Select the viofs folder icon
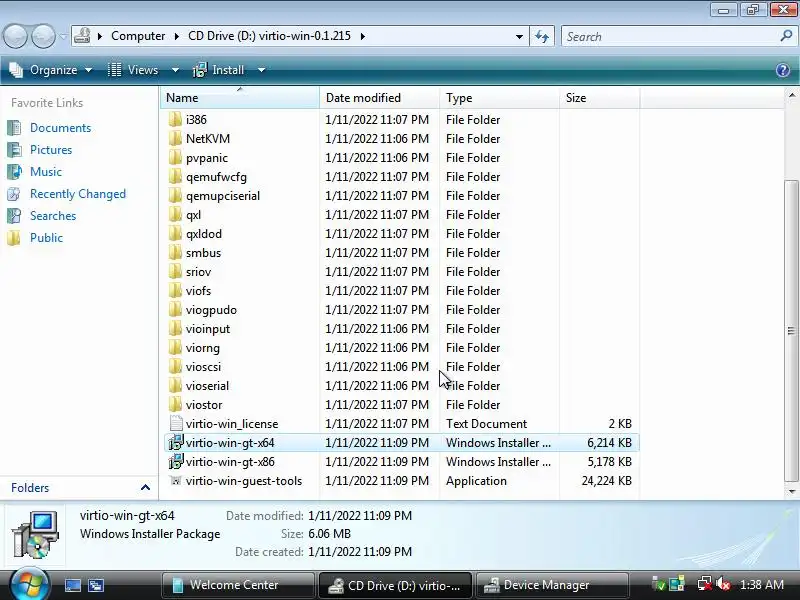The image size is (800, 600). (x=175, y=290)
